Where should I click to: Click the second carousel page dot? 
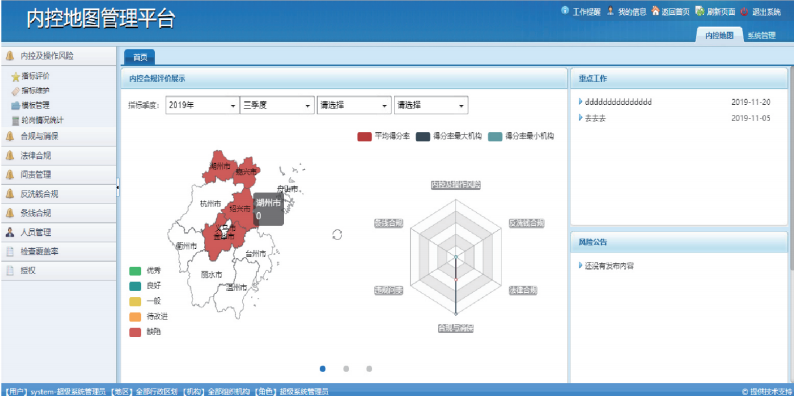click(346, 369)
